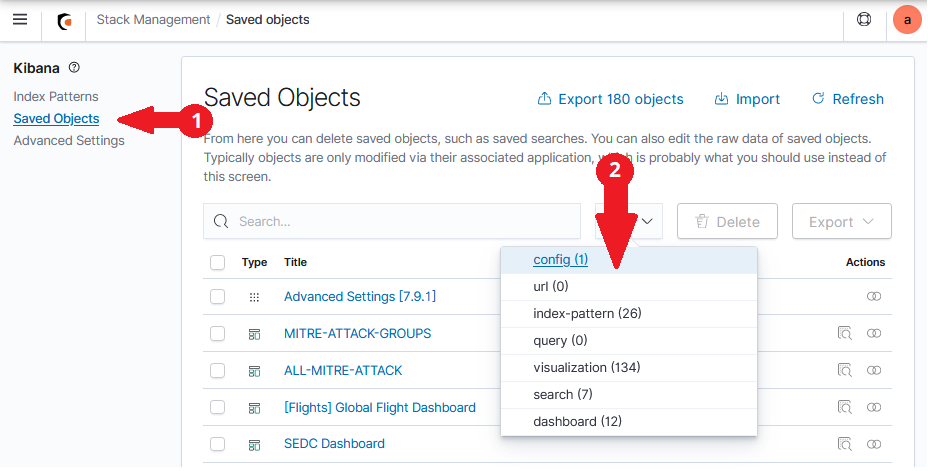Check the SEDC Dashboard row

218,444
